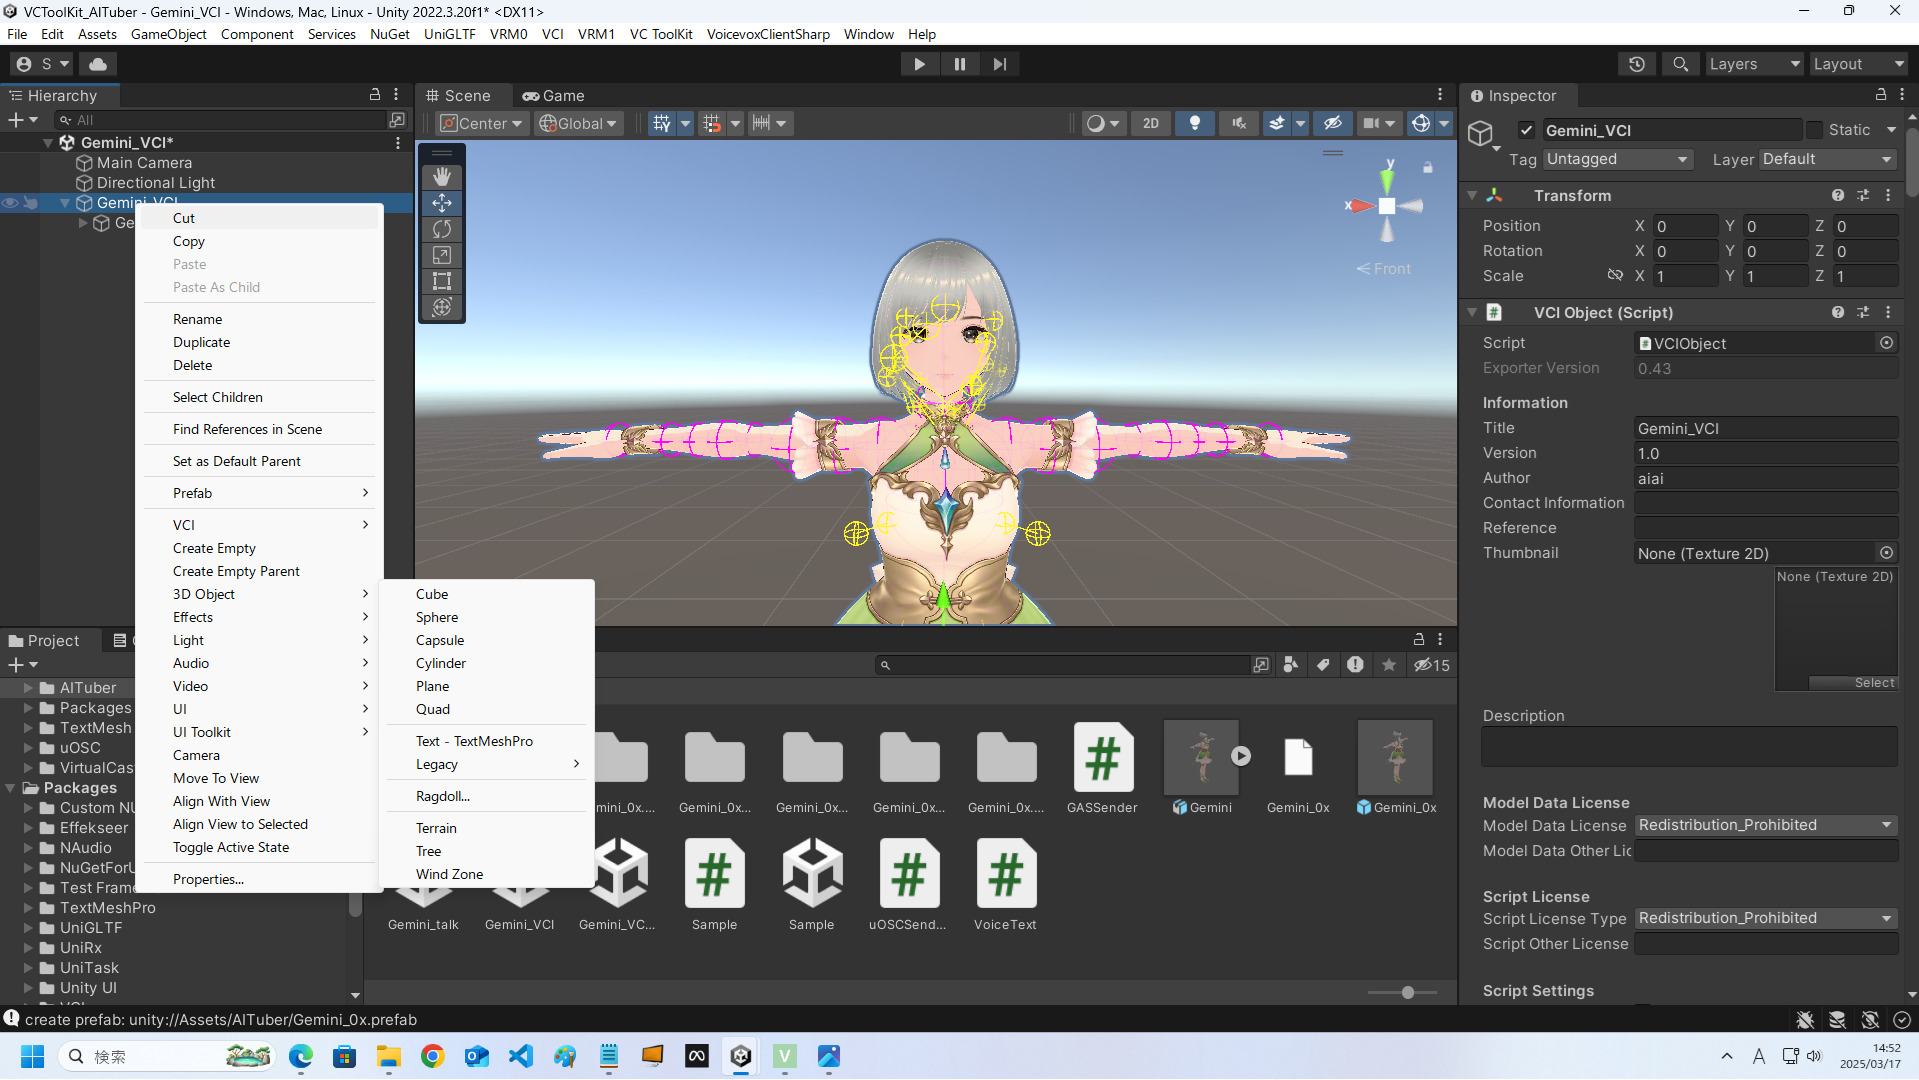1919x1080 pixels.
Task: Select the Rotate tool
Action: point(442,229)
